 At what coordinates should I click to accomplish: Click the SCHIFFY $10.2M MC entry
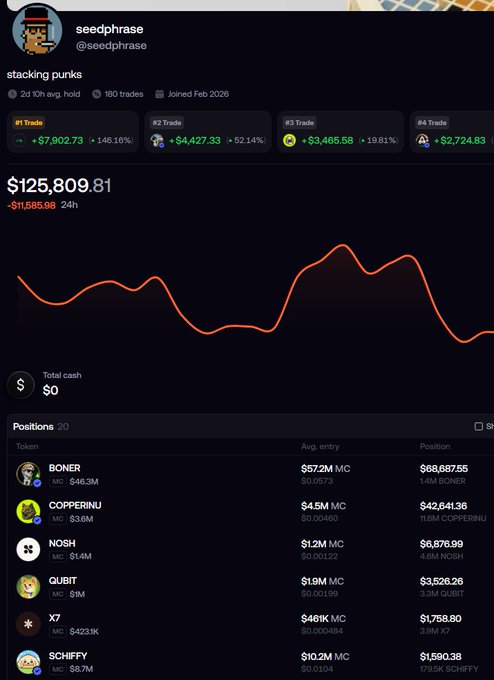pos(325,656)
